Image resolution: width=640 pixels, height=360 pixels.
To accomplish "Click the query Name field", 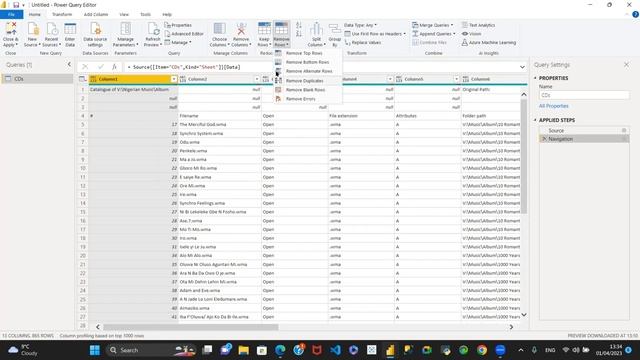I will pos(584,95).
